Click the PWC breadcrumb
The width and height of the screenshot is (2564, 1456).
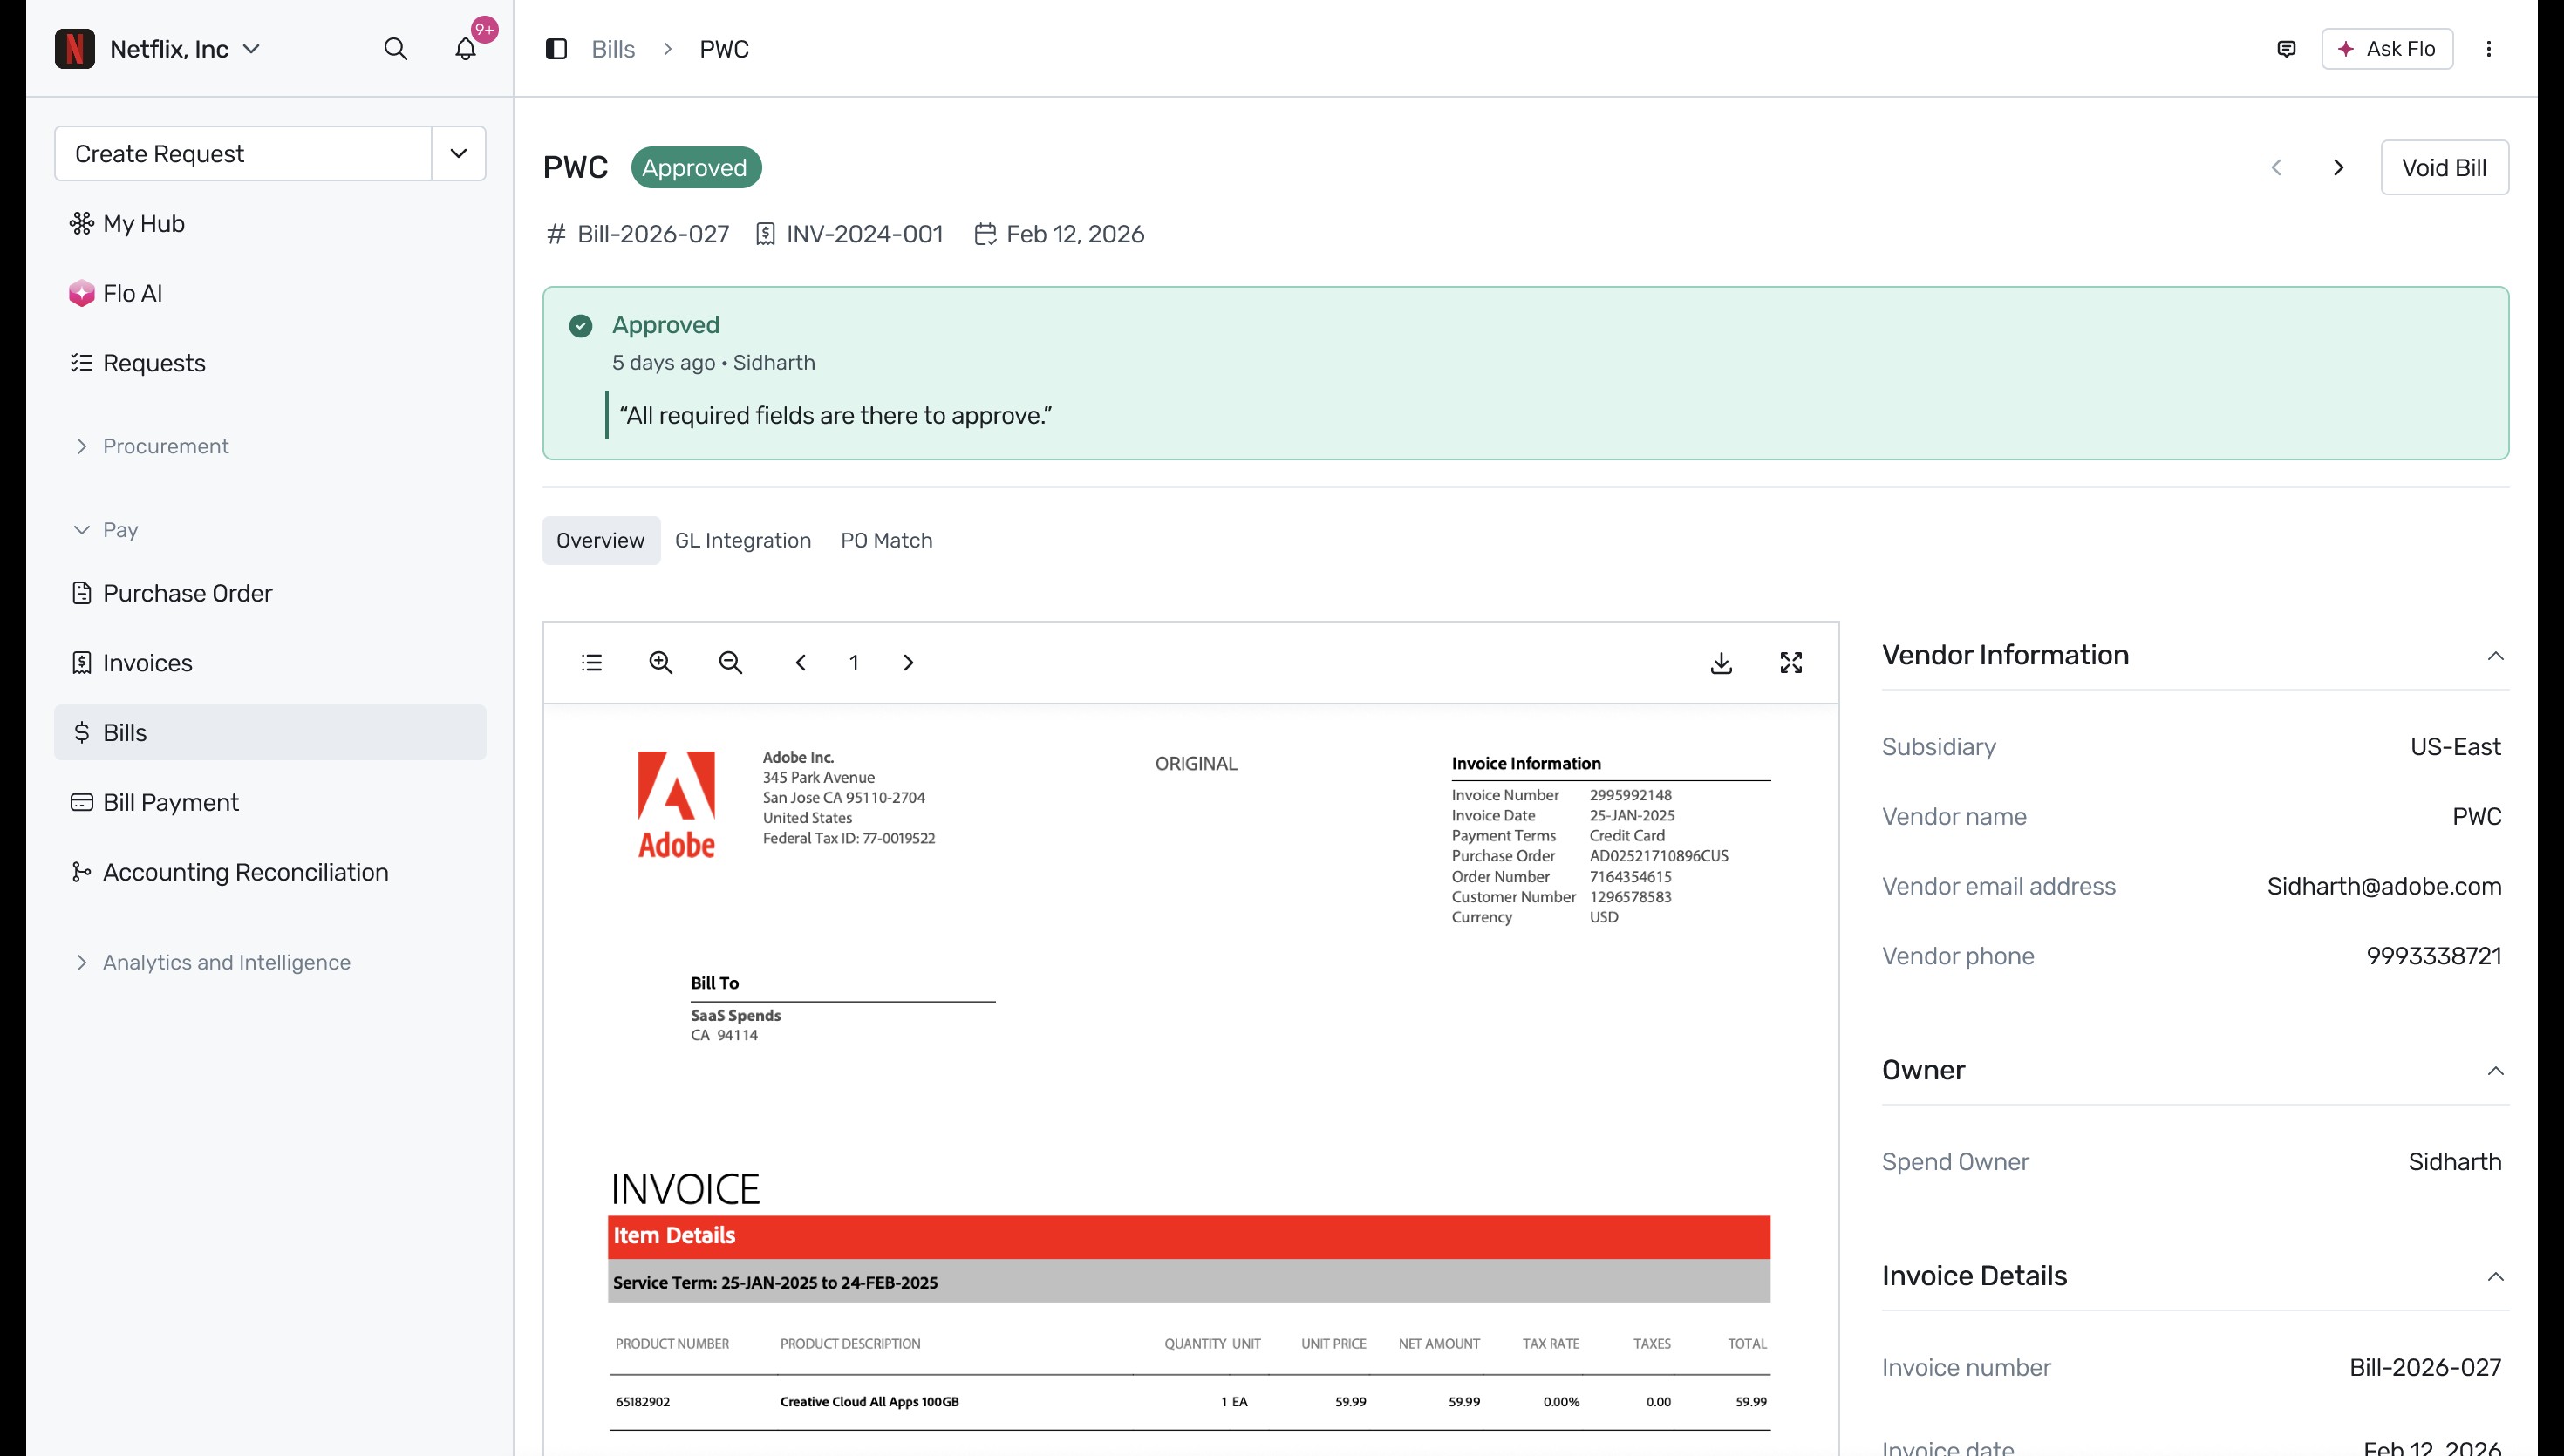pos(724,49)
